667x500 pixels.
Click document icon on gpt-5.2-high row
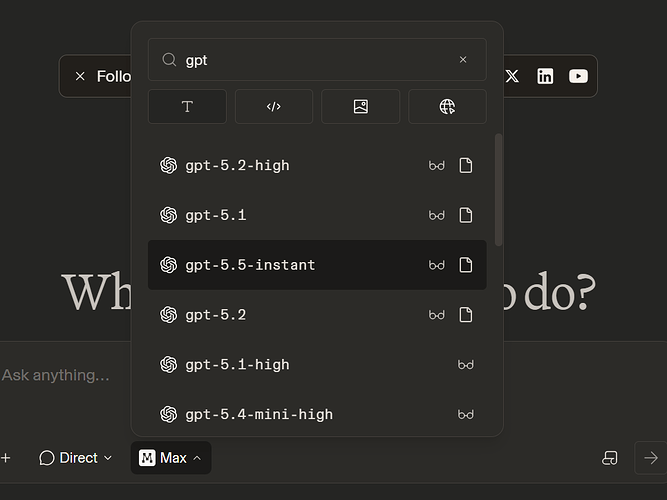[466, 166]
